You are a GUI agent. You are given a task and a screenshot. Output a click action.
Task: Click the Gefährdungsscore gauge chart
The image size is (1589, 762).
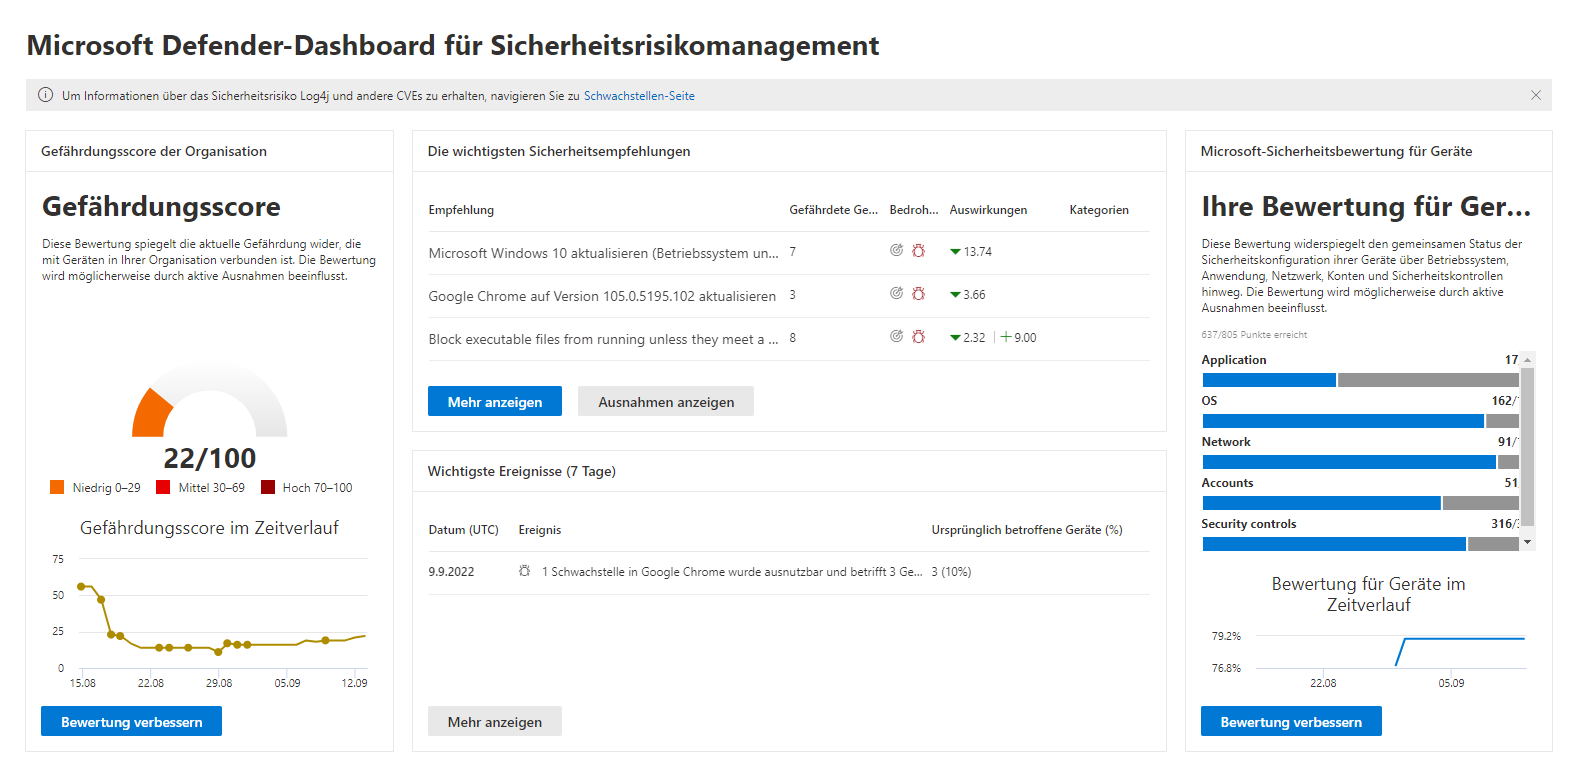tap(209, 400)
